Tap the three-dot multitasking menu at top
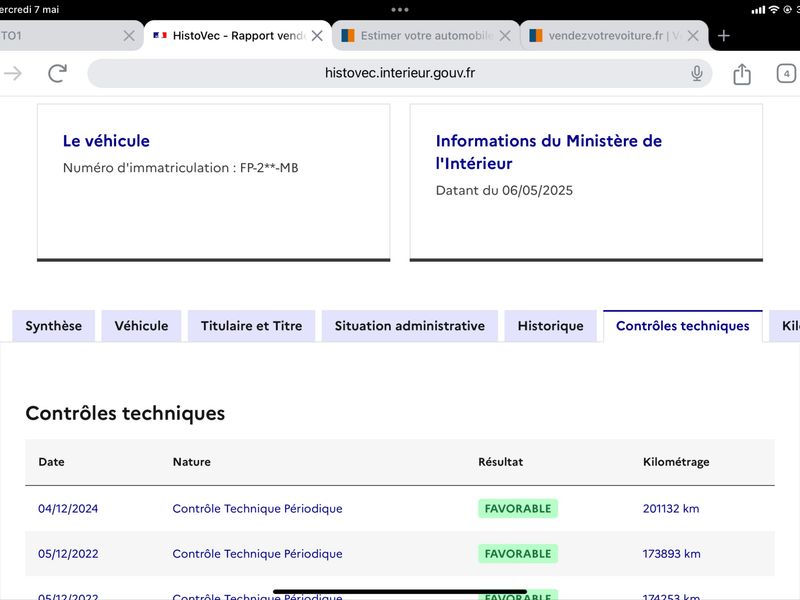 399,9
